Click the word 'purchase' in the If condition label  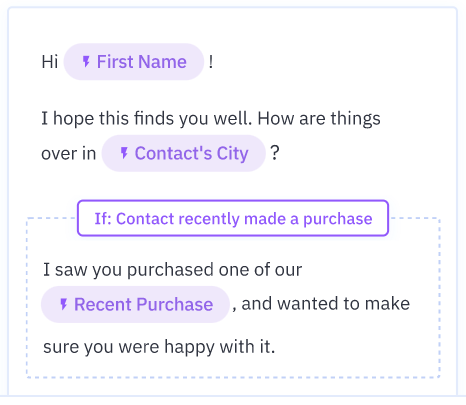click(x=338, y=219)
